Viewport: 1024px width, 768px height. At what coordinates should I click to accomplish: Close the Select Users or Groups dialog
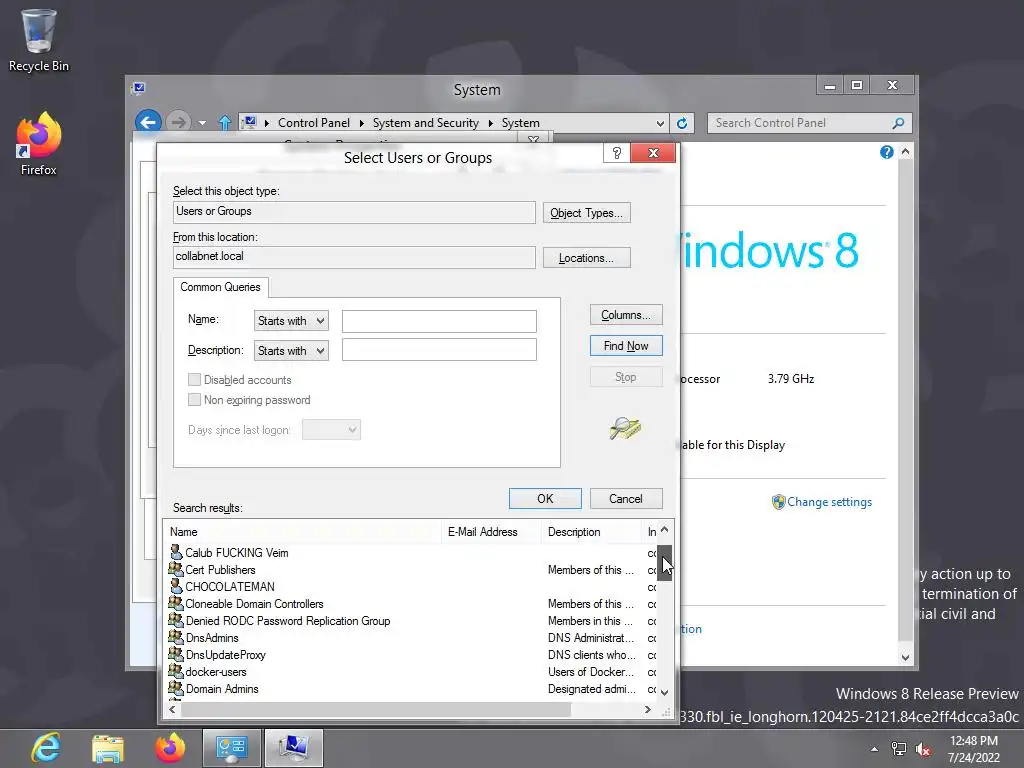click(x=653, y=153)
